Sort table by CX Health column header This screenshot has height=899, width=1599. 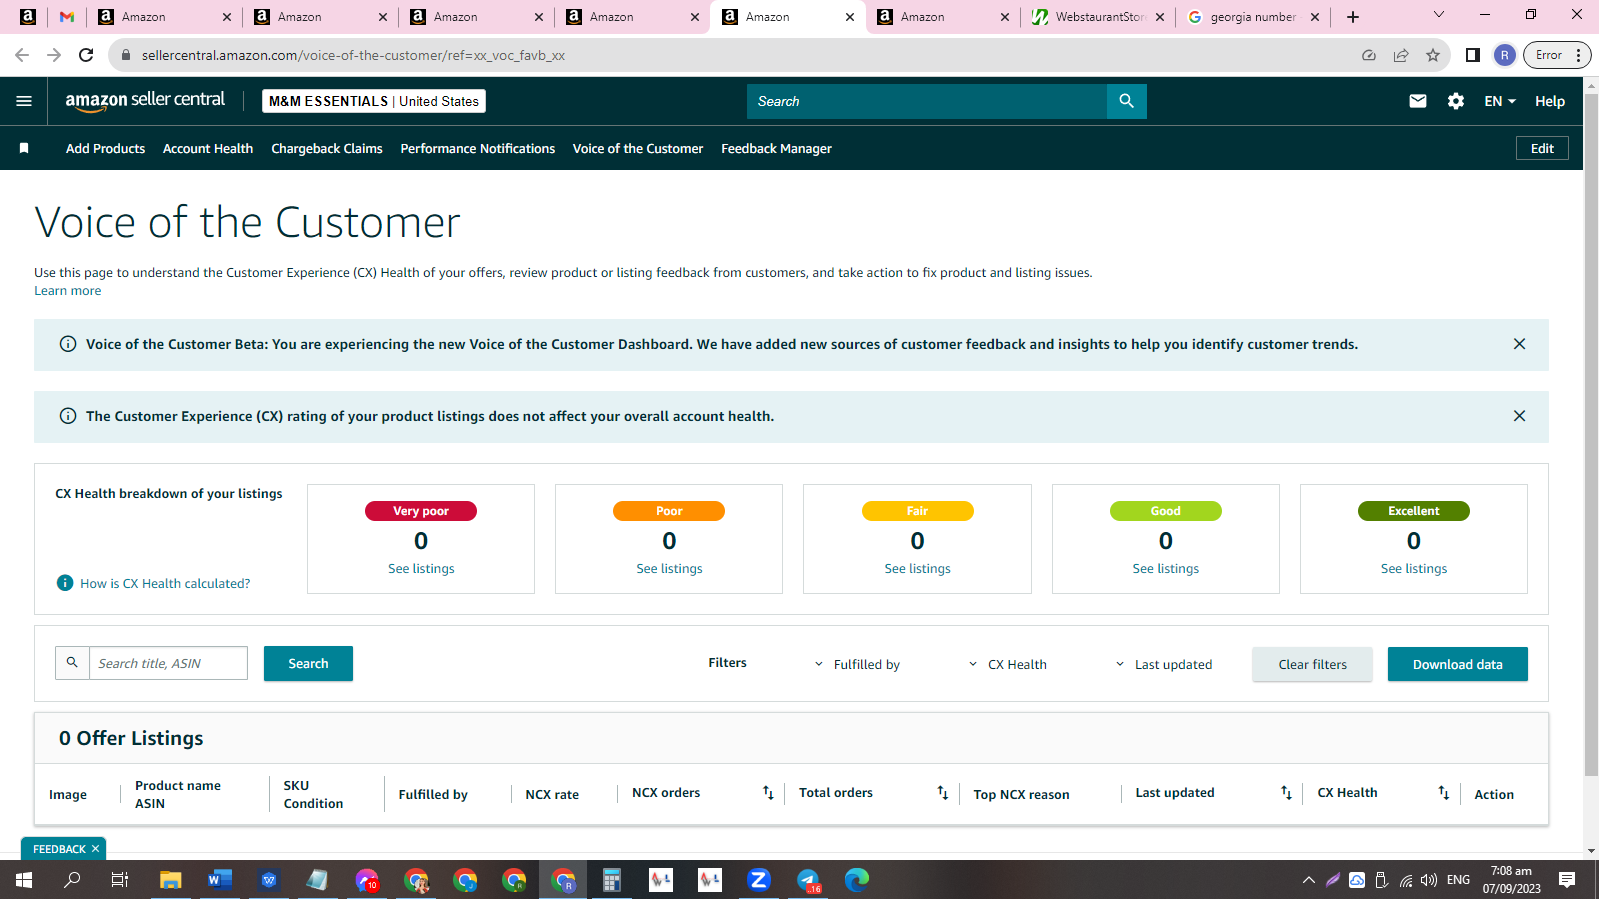pos(1443,793)
